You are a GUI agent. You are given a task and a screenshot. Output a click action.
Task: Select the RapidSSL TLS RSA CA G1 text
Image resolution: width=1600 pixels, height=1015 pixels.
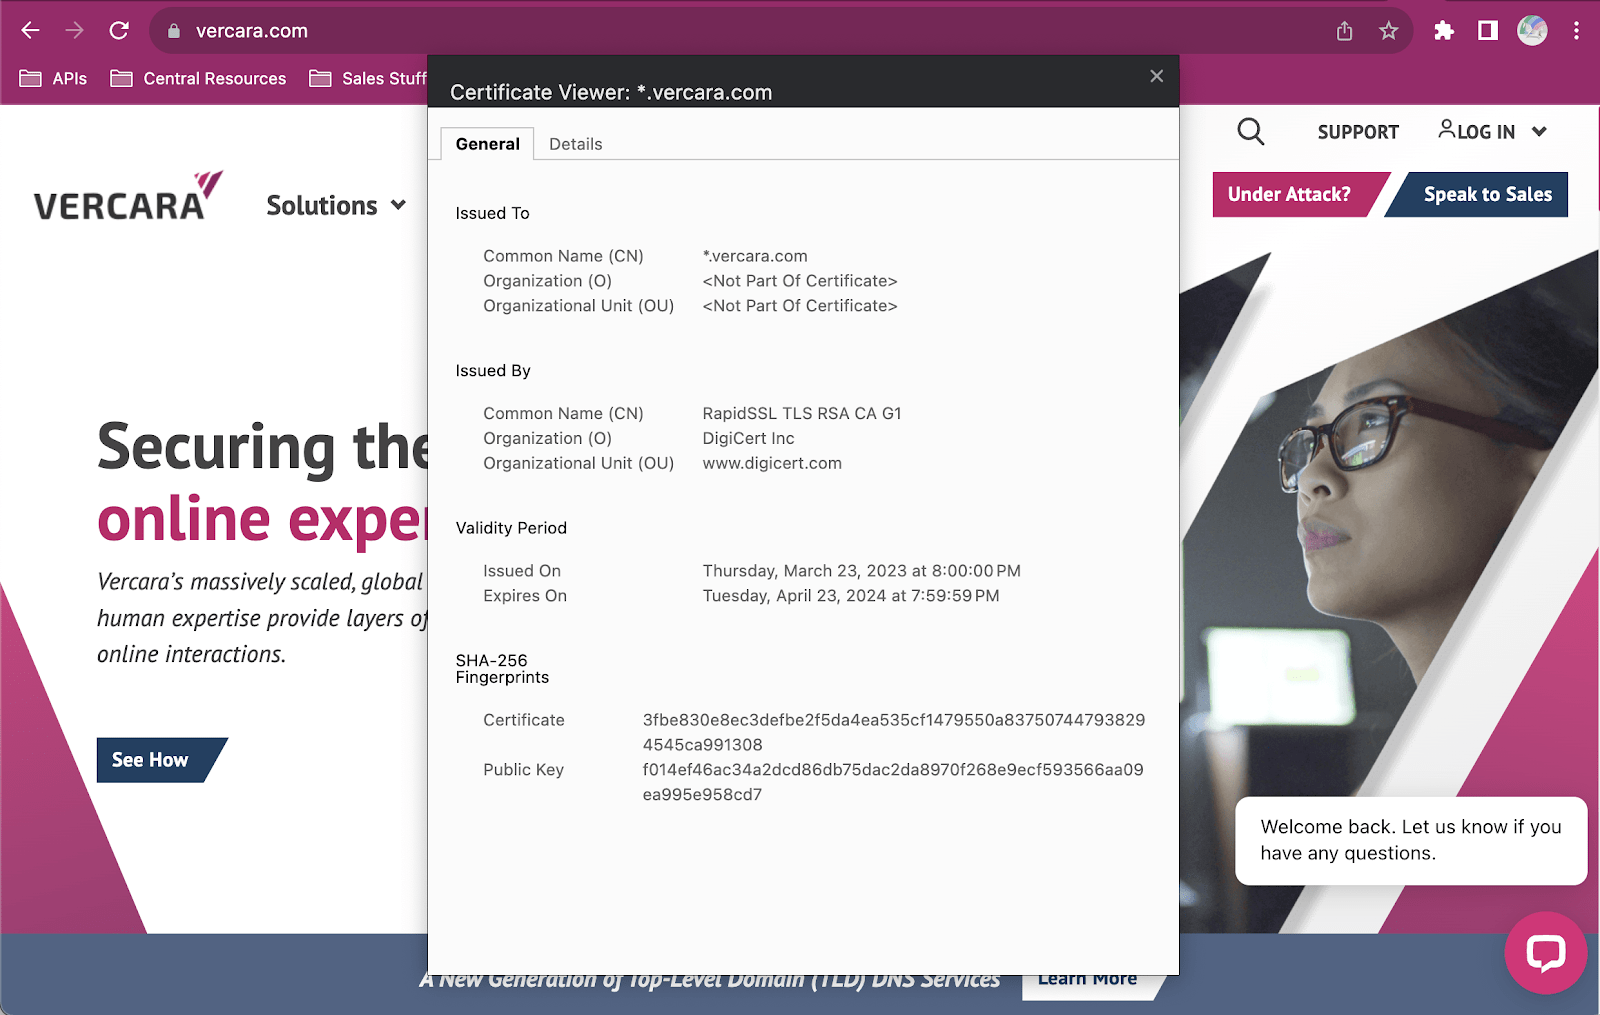tap(802, 413)
